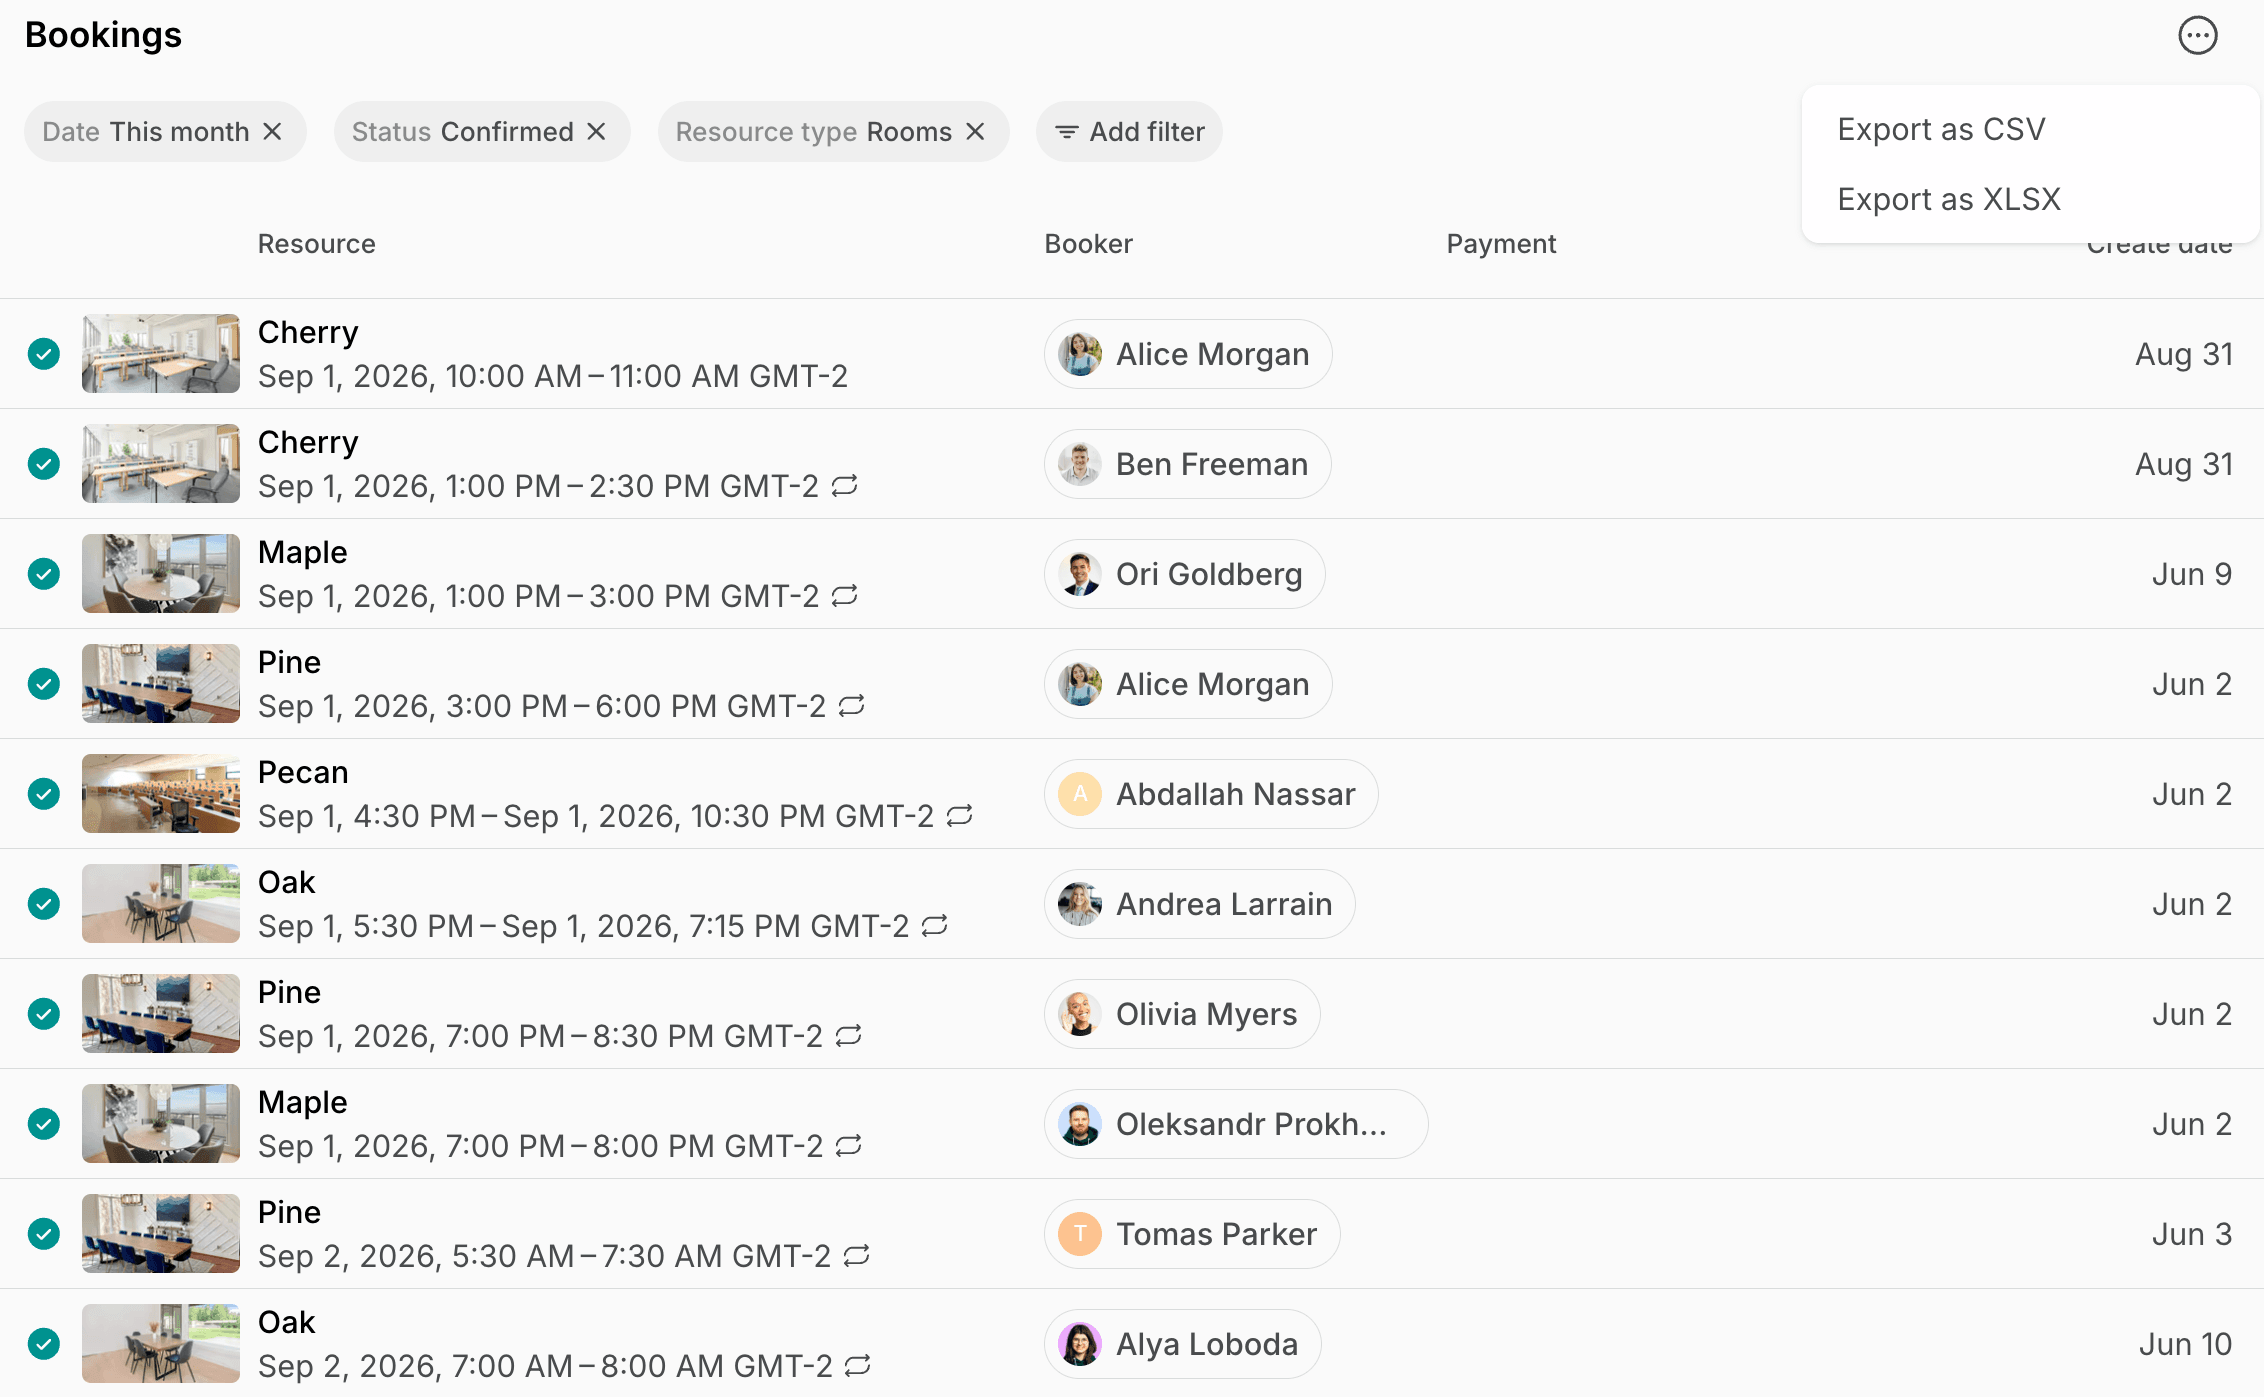This screenshot has height=1397, width=2264.
Task: Click confirmed status icon for Cherry 10:00 AM booking
Action: coord(44,354)
